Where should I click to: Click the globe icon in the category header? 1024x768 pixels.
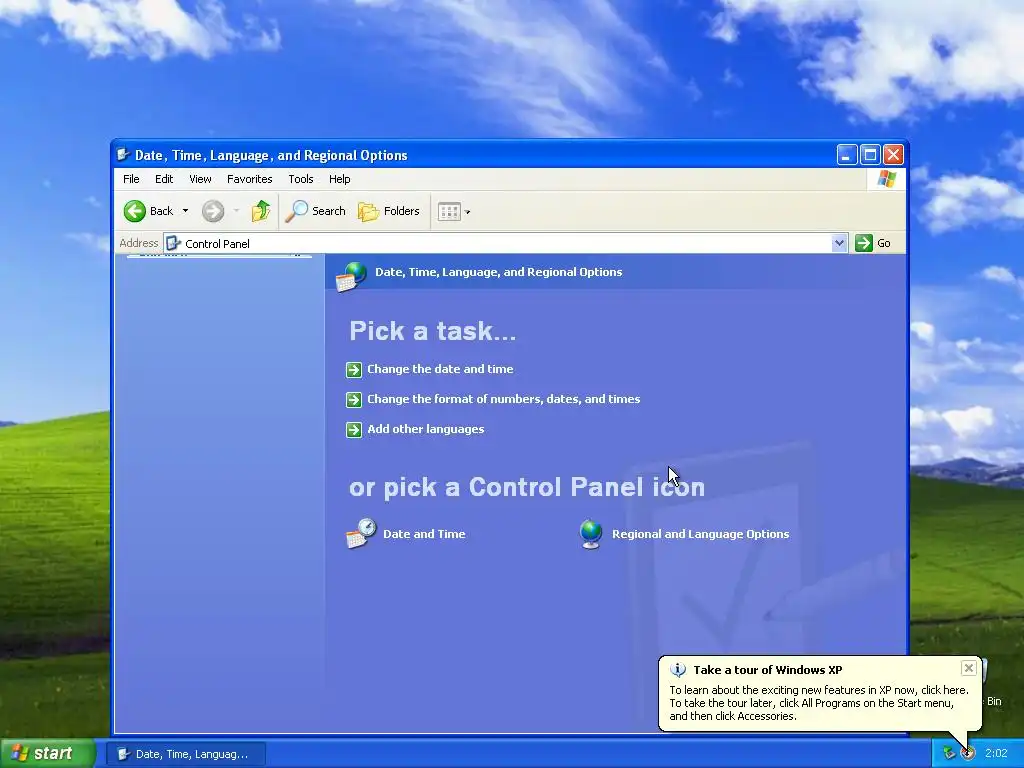(x=351, y=276)
